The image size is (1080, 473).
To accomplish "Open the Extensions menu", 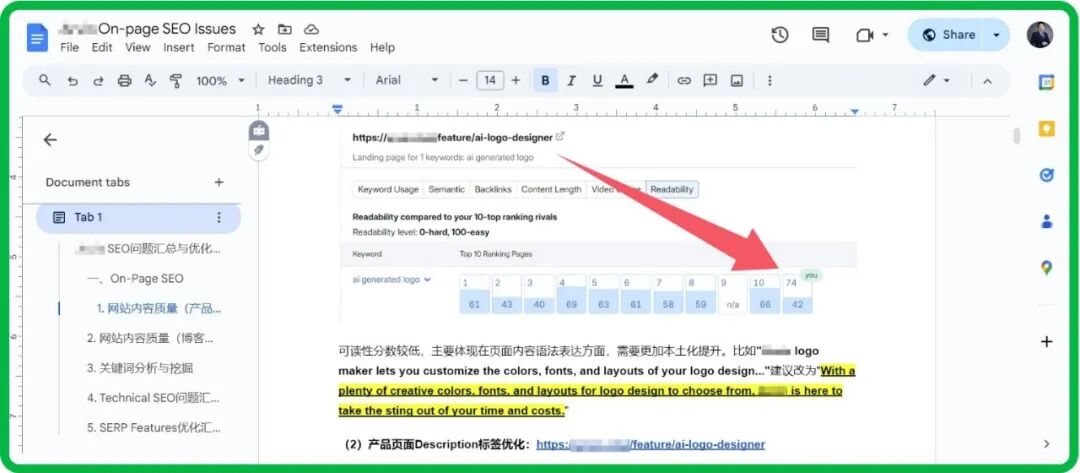I will (x=328, y=47).
